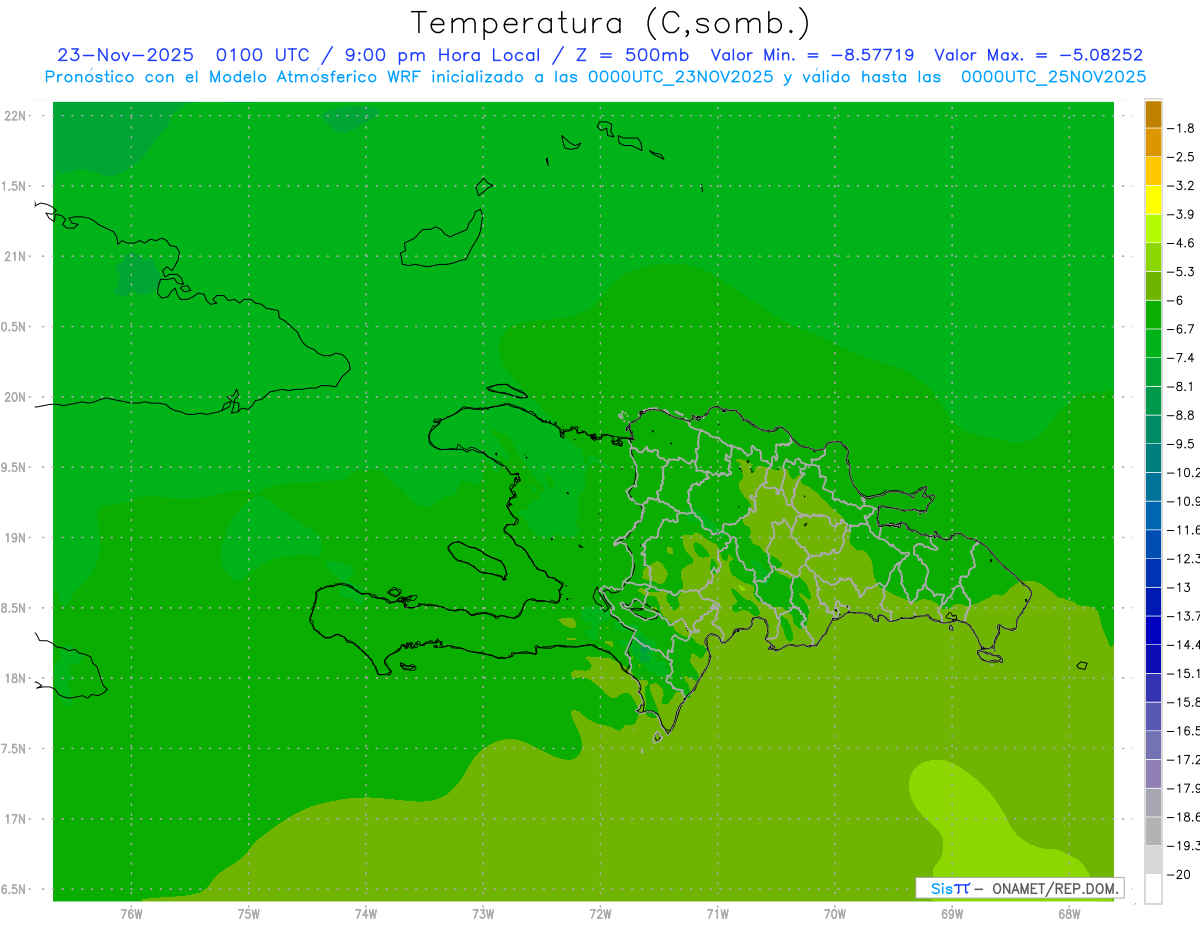Screen dimensions: 1200x927
Task: Click the '-8.8' color scale label
Action: point(1183,415)
